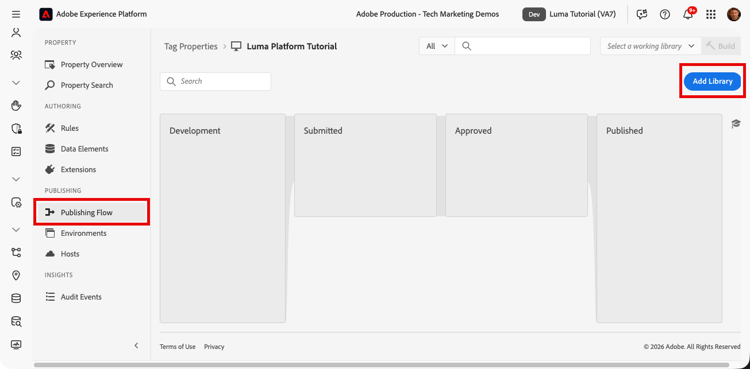This screenshot has height=369, width=750.
Task: Click the top global search input field
Action: click(x=522, y=46)
